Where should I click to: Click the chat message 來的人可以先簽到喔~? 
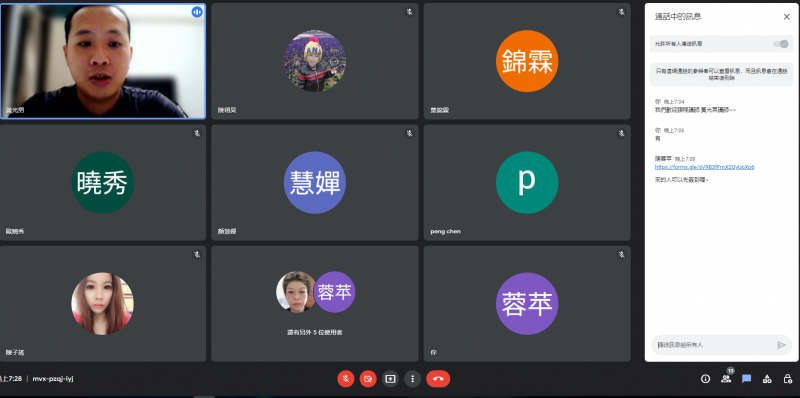pos(682,180)
